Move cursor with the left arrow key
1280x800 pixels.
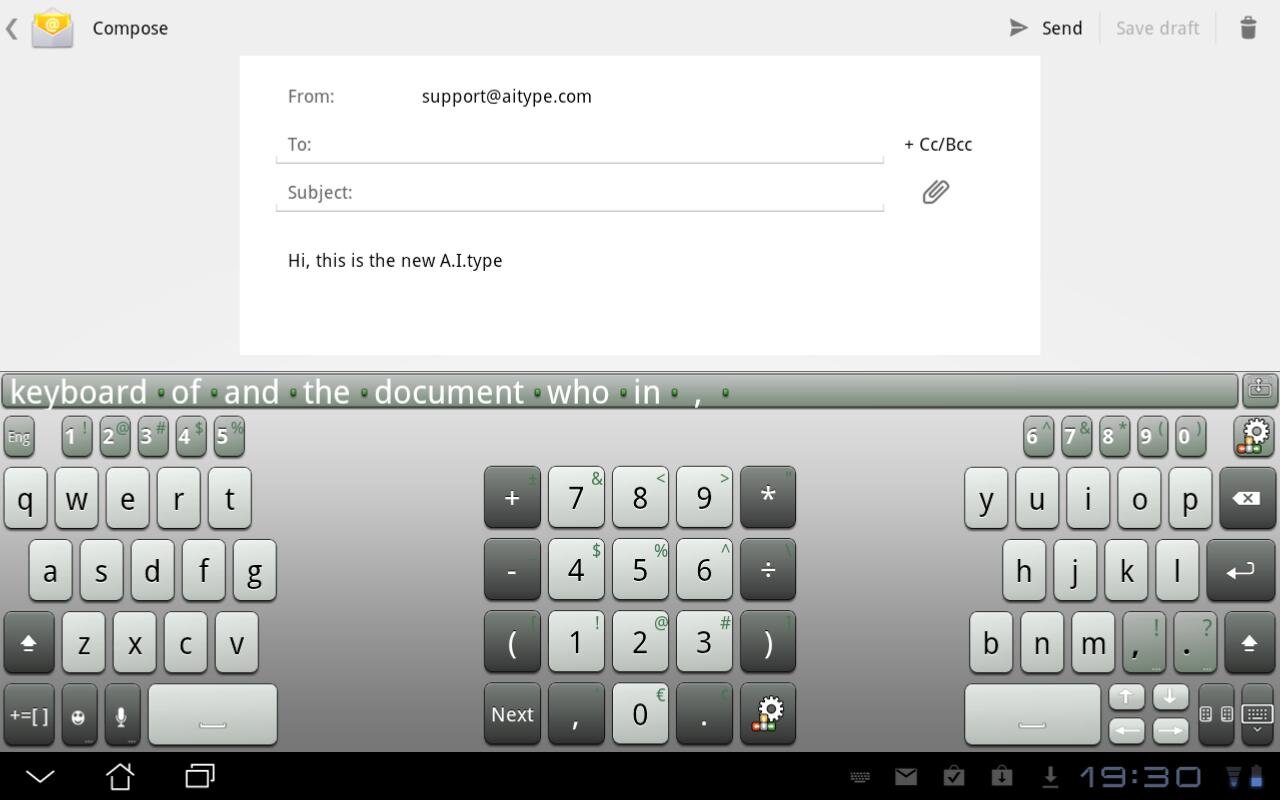(x=1127, y=730)
